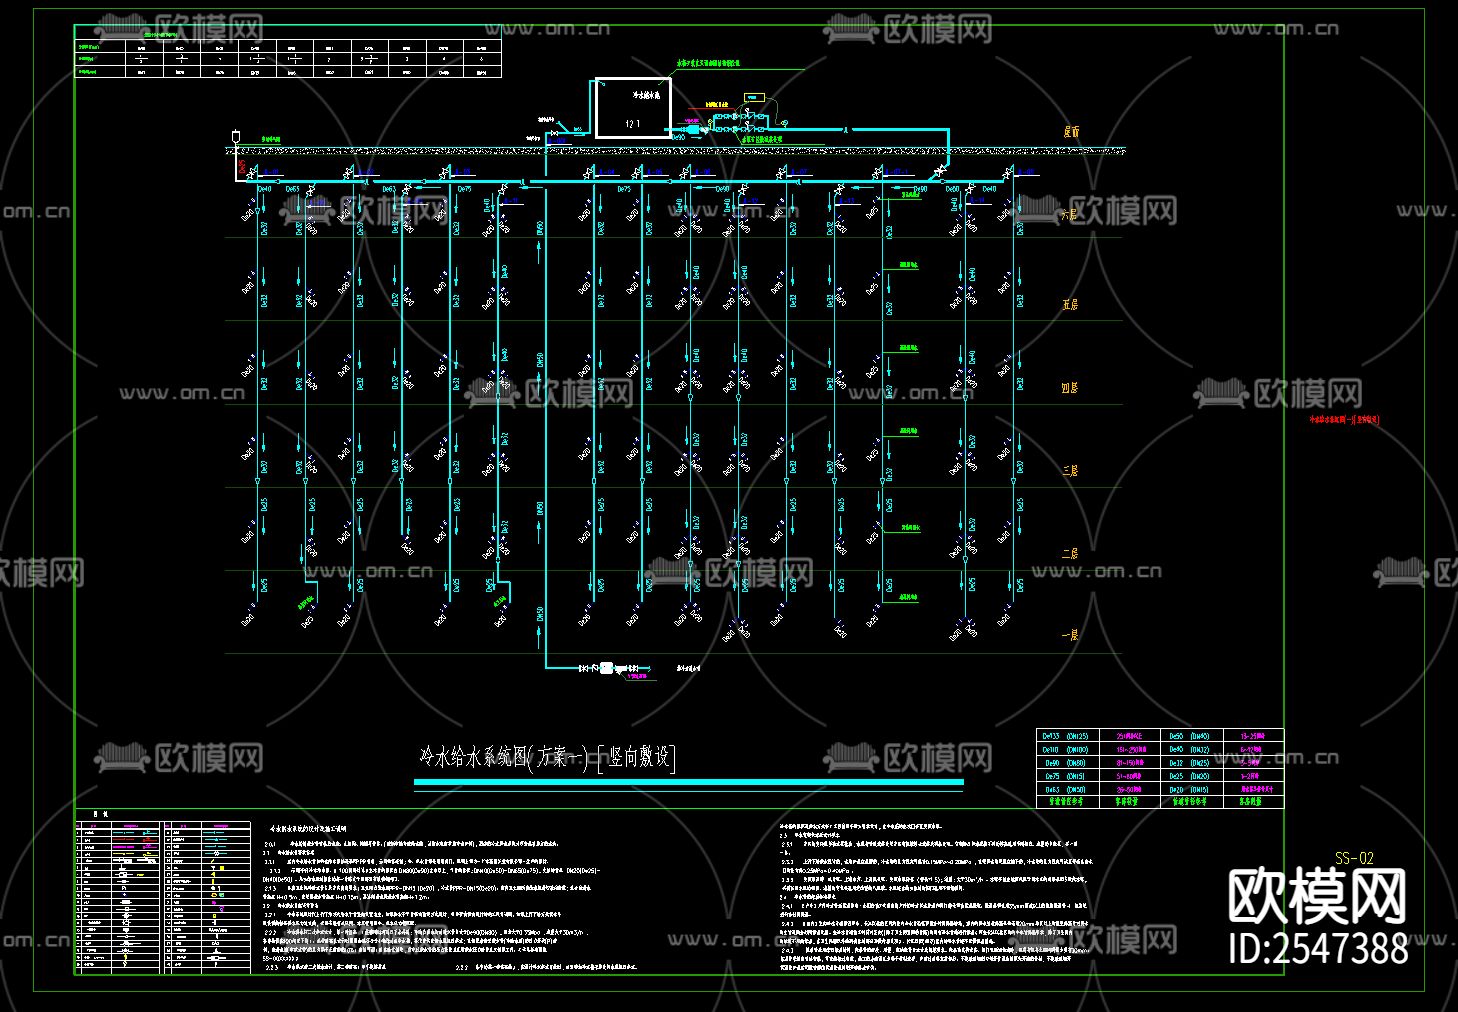
Task: Select the De90 label beside the tank outlet
Action: (x=678, y=137)
